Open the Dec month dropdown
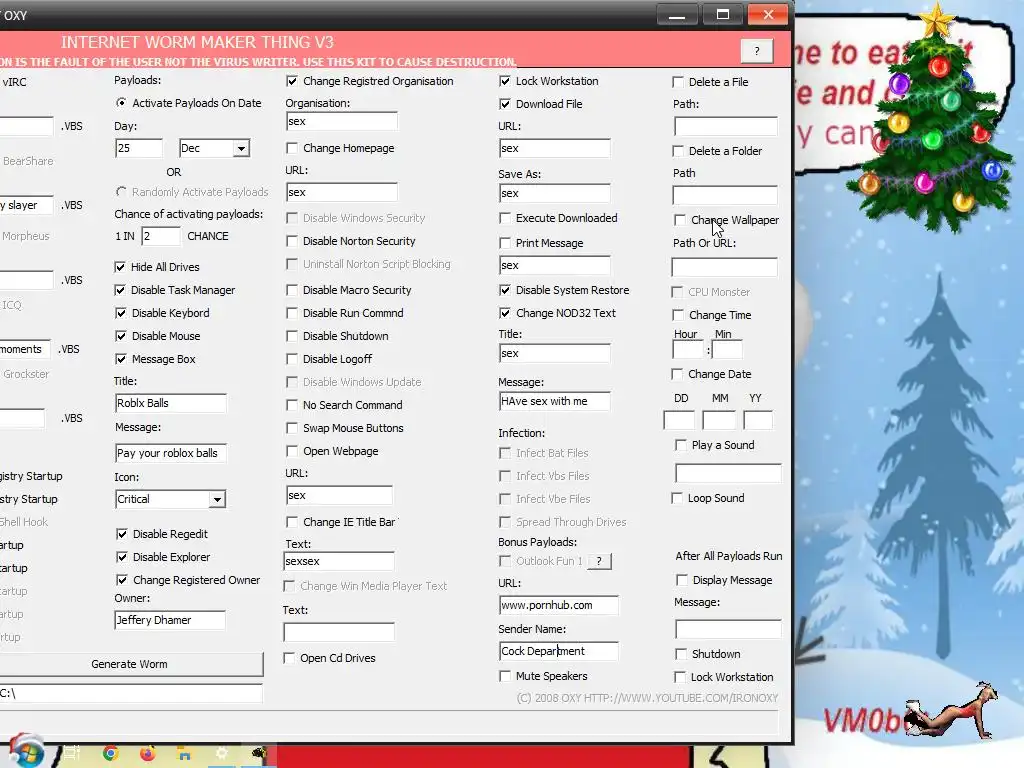 (241, 148)
